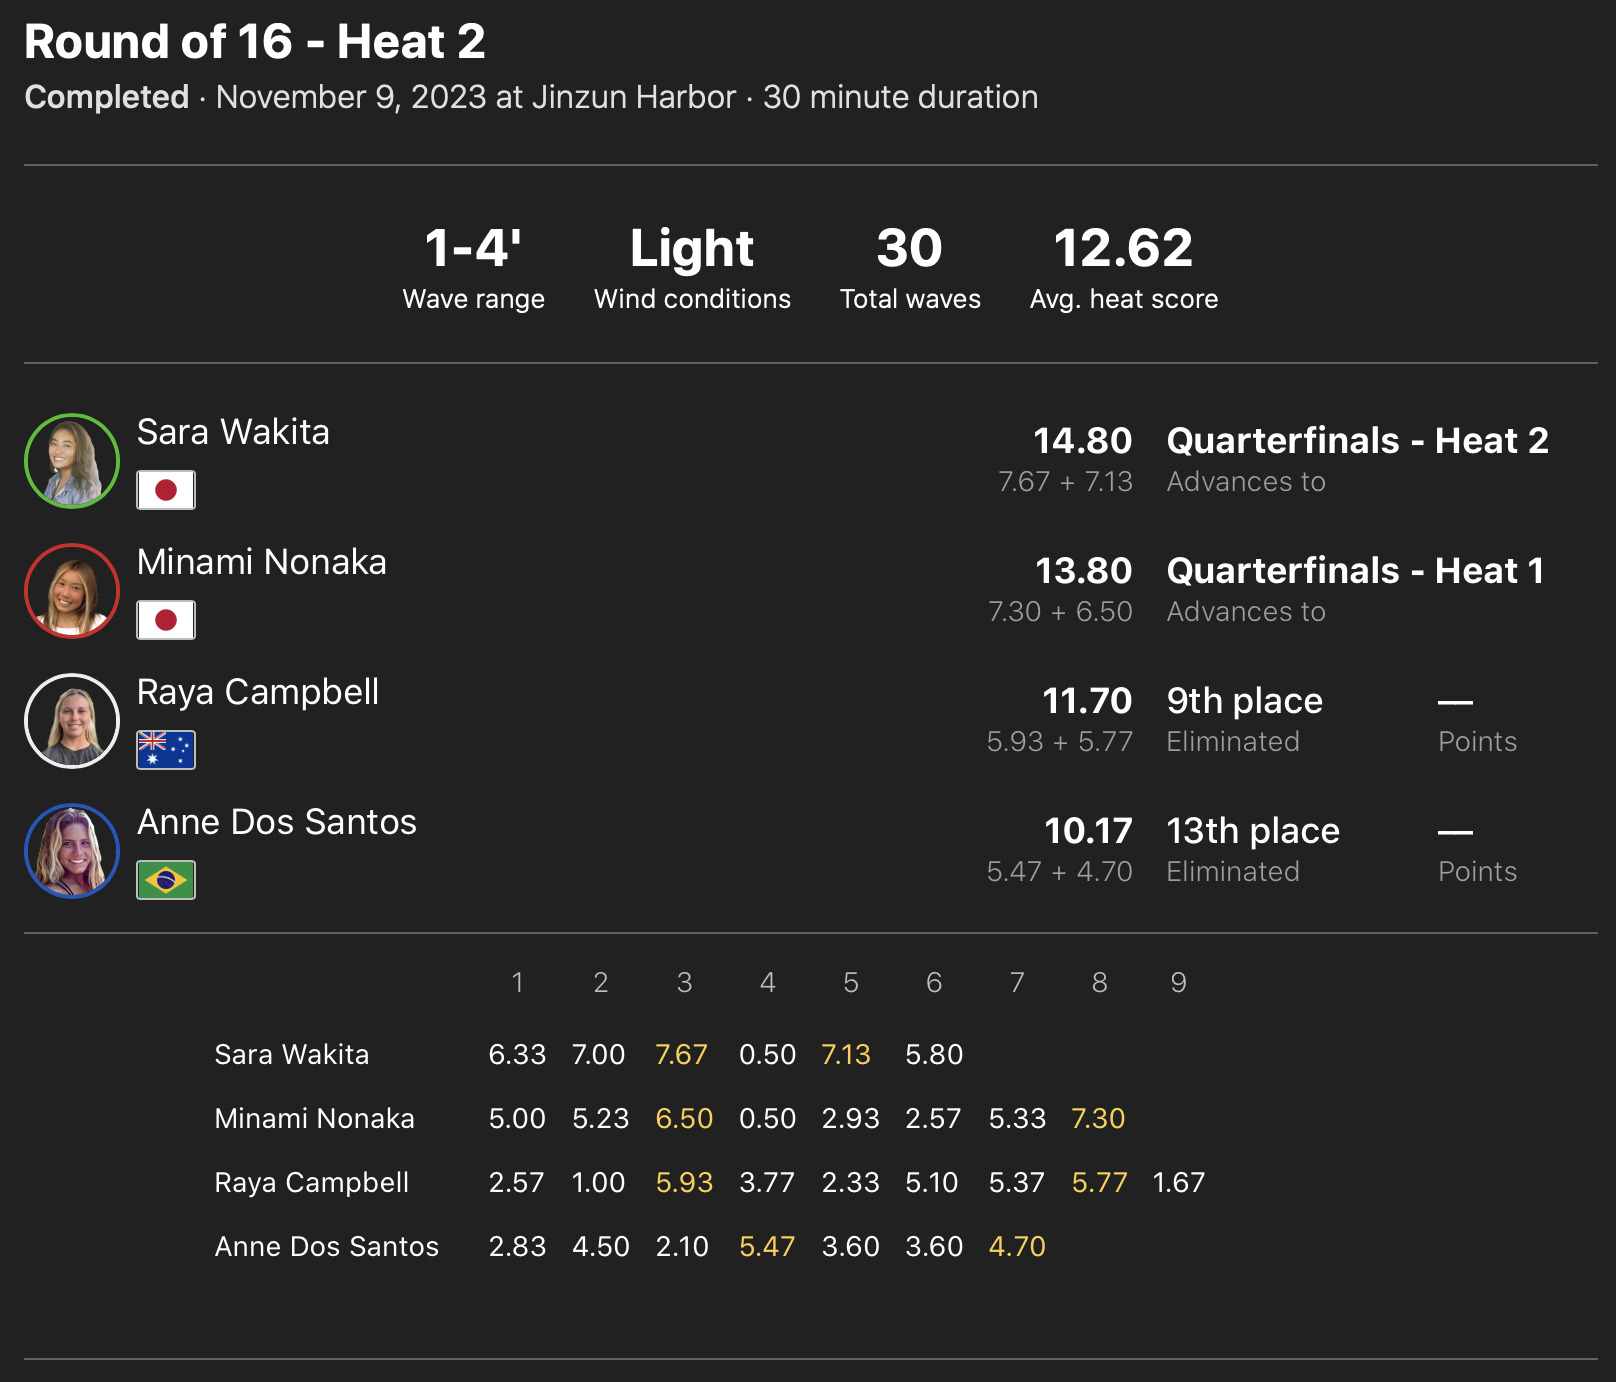Click Japan flag under Sara Wakita

click(x=166, y=490)
